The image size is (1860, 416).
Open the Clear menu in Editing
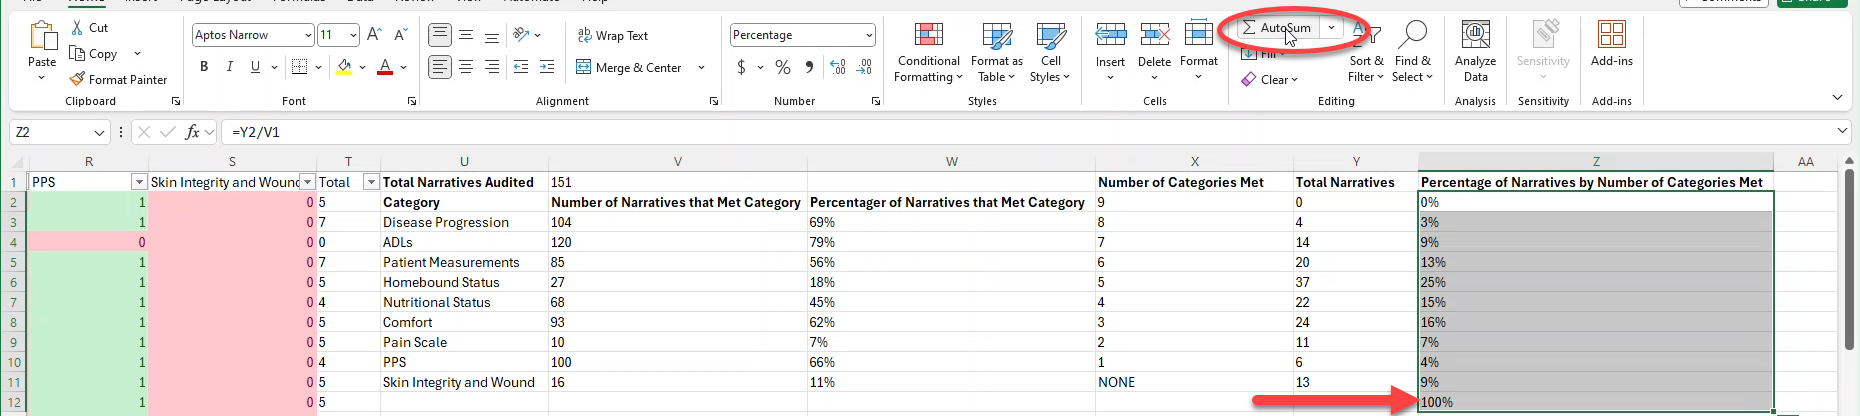pos(1269,80)
